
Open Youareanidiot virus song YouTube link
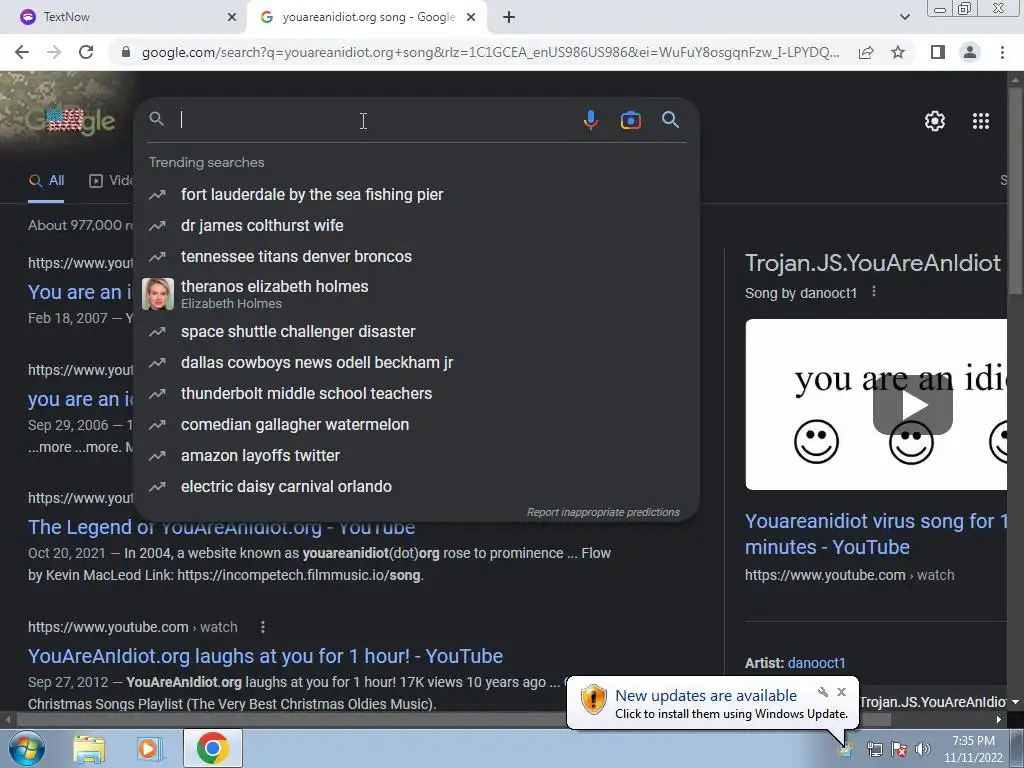[876, 534]
